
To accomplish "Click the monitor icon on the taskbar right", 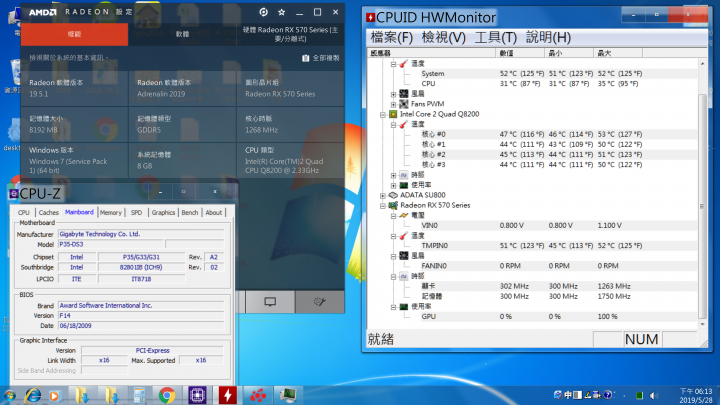I will (288, 395).
